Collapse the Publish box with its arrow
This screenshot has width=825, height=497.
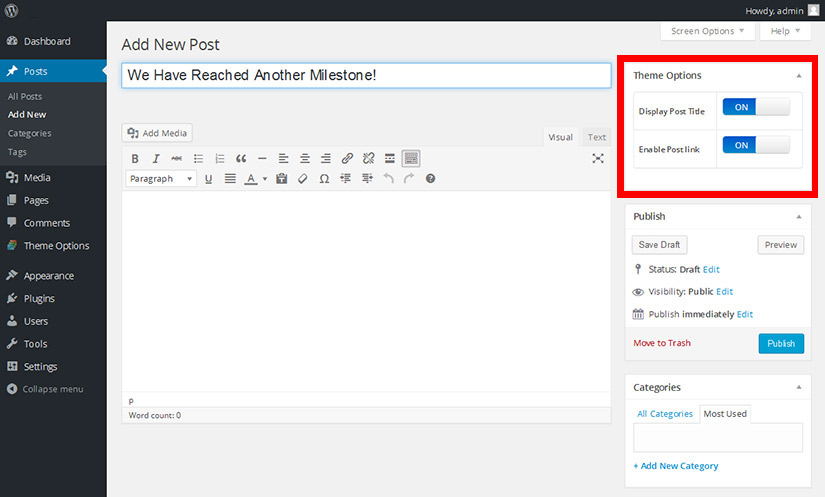click(798, 216)
